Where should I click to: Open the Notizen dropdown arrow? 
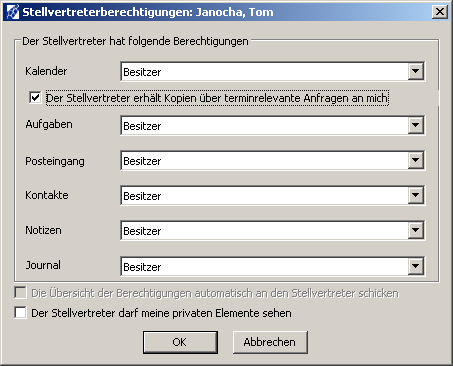415,230
